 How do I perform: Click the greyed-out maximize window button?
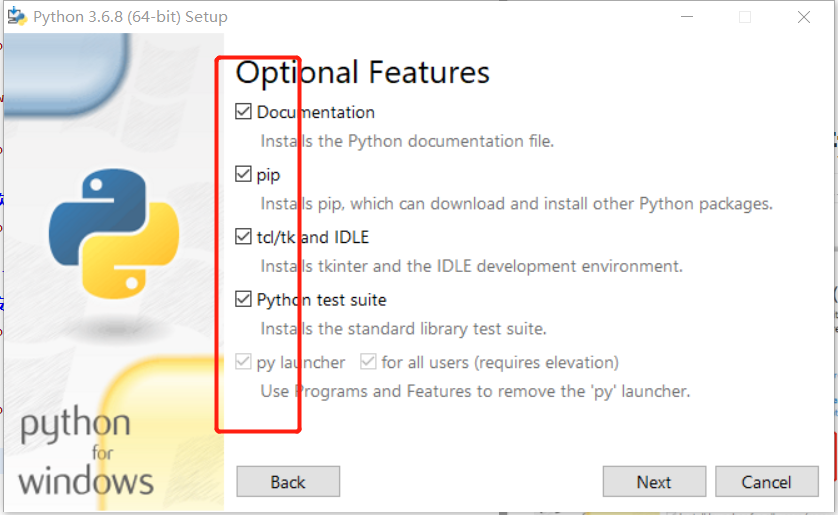[745, 17]
